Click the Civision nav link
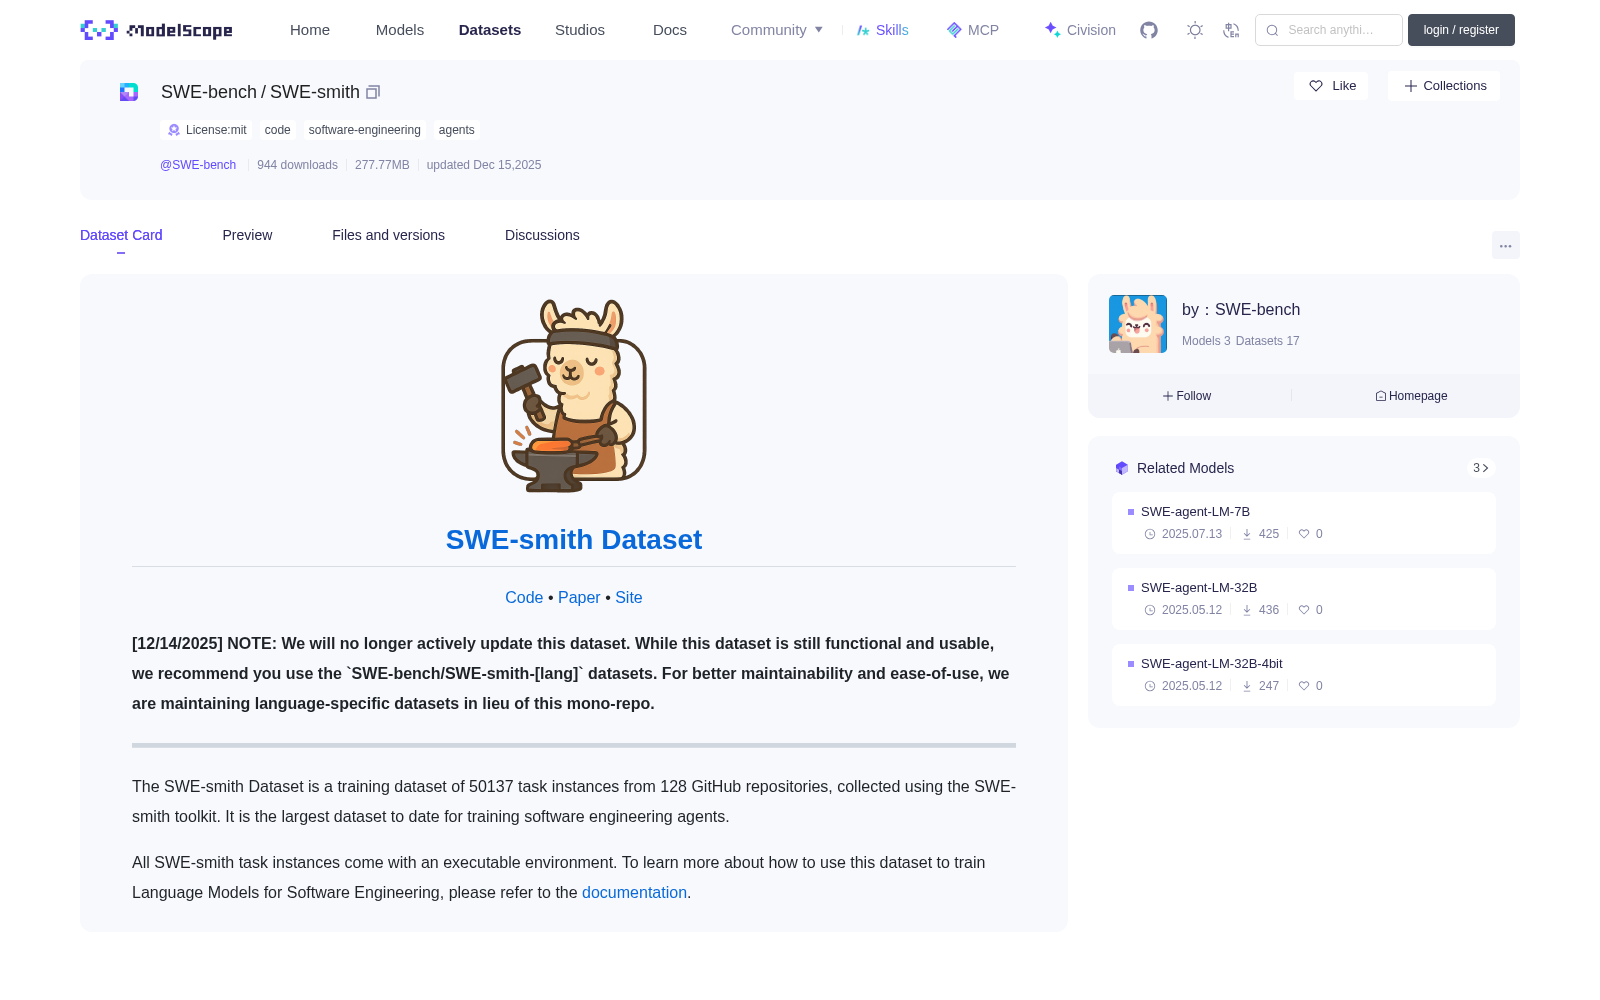The width and height of the screenshot is (1600, 1000). [1091, 30]
